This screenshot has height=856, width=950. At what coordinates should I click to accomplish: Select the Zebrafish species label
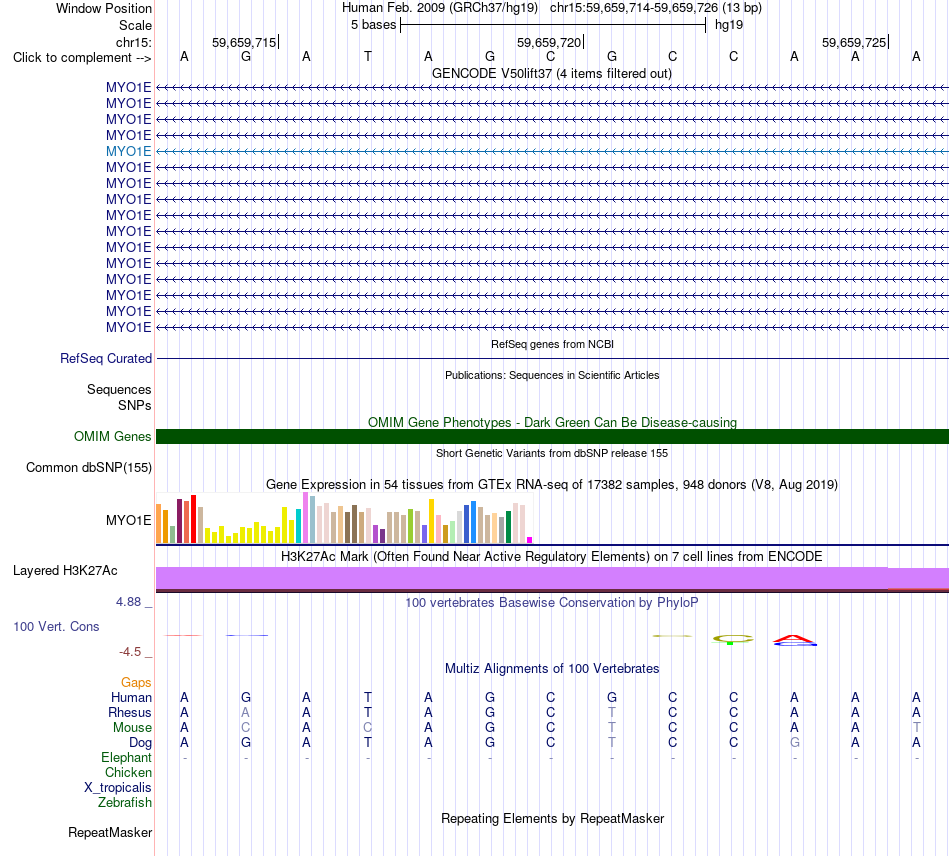click(x=125, y=803)
